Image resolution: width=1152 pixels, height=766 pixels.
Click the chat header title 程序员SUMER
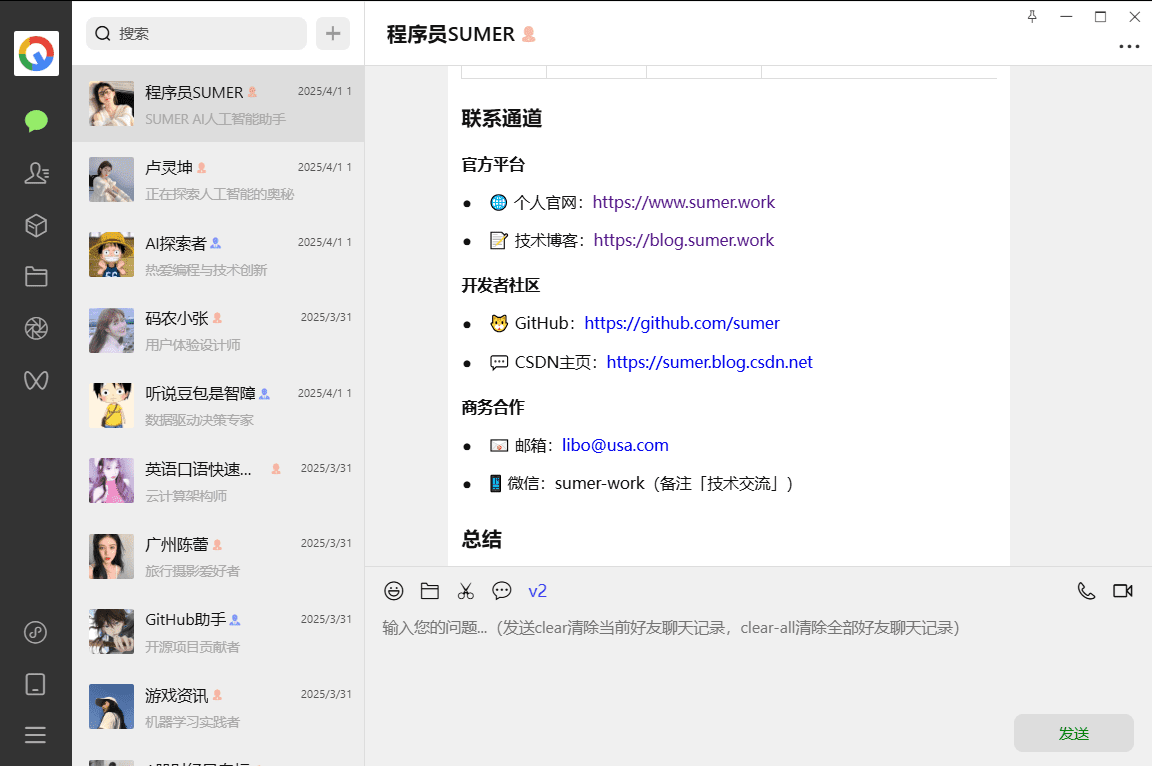[450, 35]
